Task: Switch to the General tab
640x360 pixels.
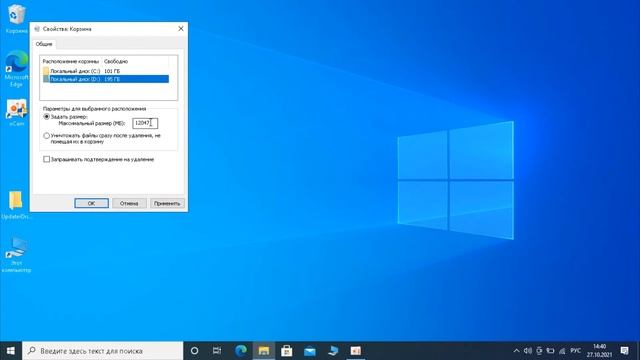Action: [x=44, y=44]
